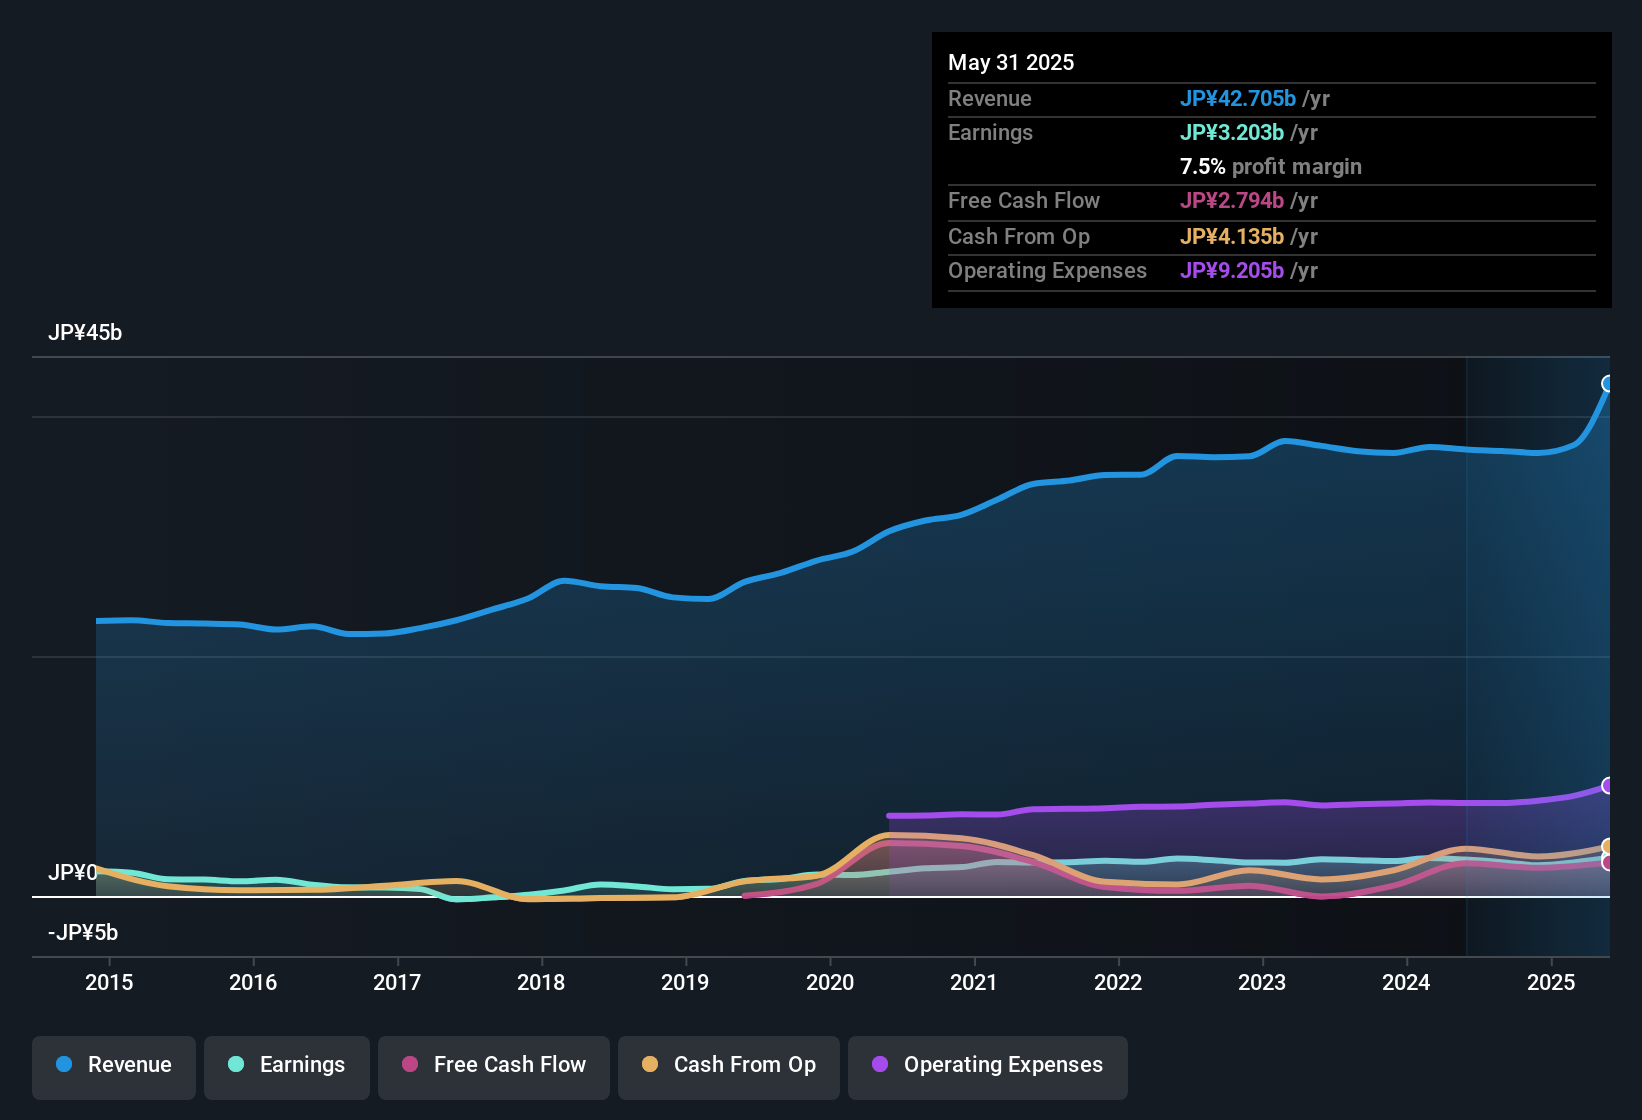Click the Free Cash Flow endpoint circle marker
1642x1120 pixels.
pos(1606,862)
